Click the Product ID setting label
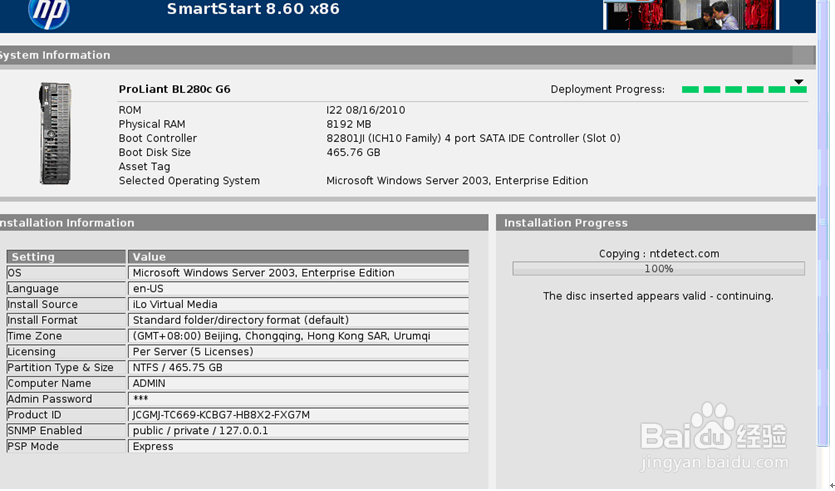This screenshot has height=491, width=835. point(34,415)
